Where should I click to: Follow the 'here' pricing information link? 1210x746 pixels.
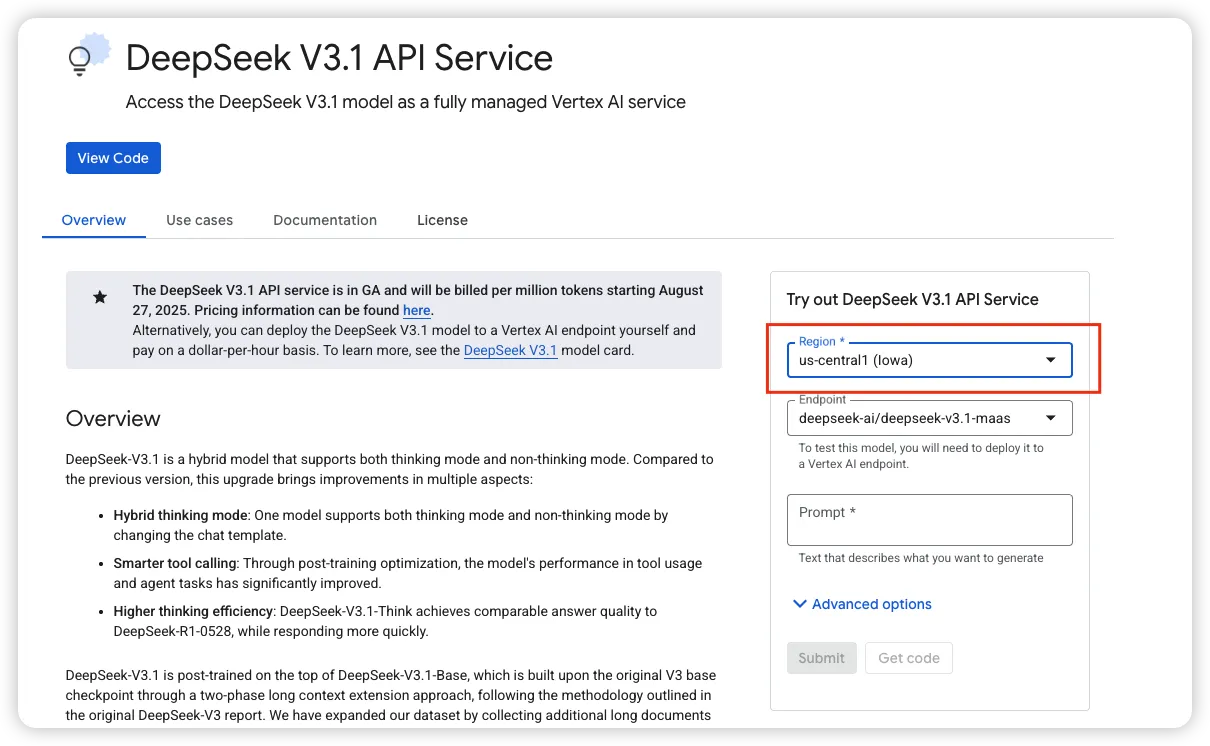(416, 311)
